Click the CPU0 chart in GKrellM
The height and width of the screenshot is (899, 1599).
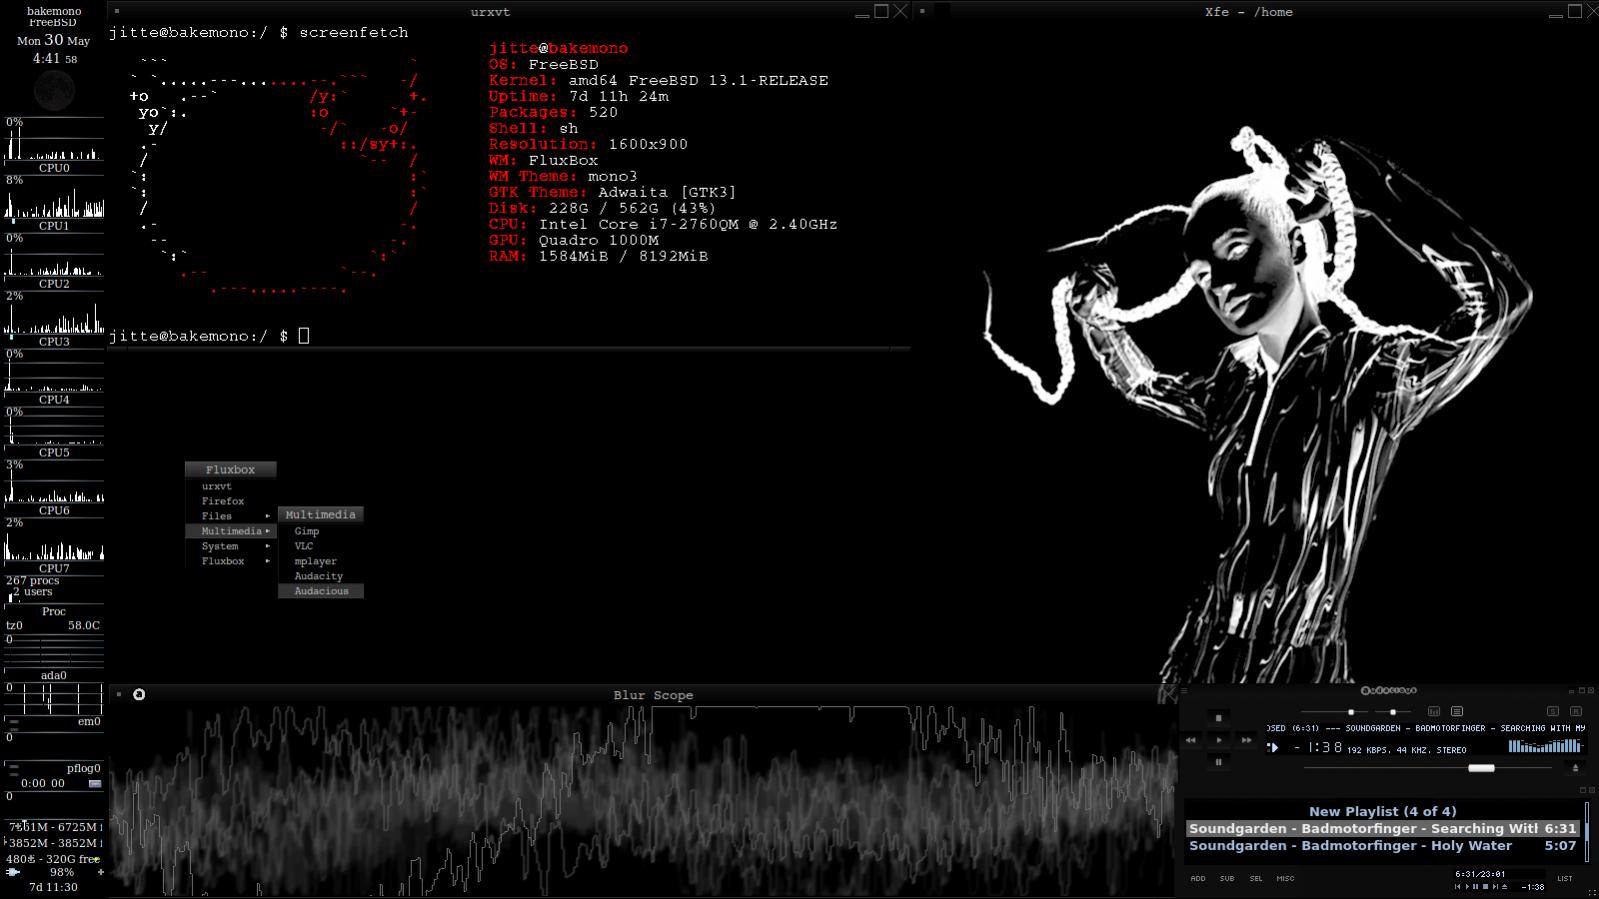pyautogui.click(x=54, y=140)
